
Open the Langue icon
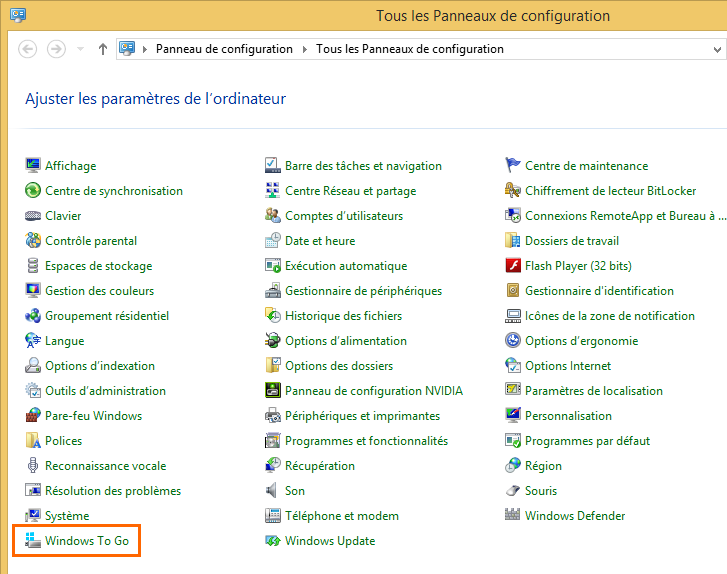pos(33,340)
